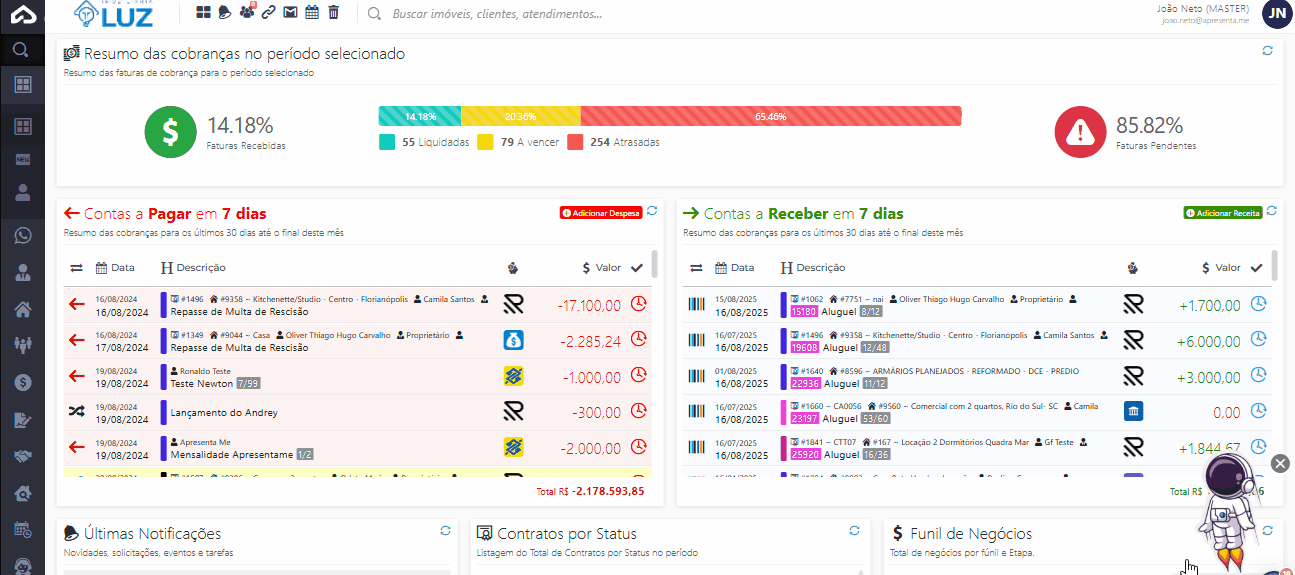1295x575 pixels.
Task: Open João Neto user avatar menu
Action: [1276, 13]
